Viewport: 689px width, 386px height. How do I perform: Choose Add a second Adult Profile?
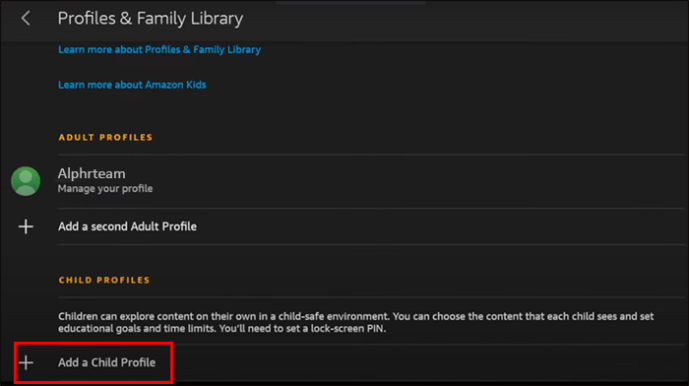pos(127,226)
